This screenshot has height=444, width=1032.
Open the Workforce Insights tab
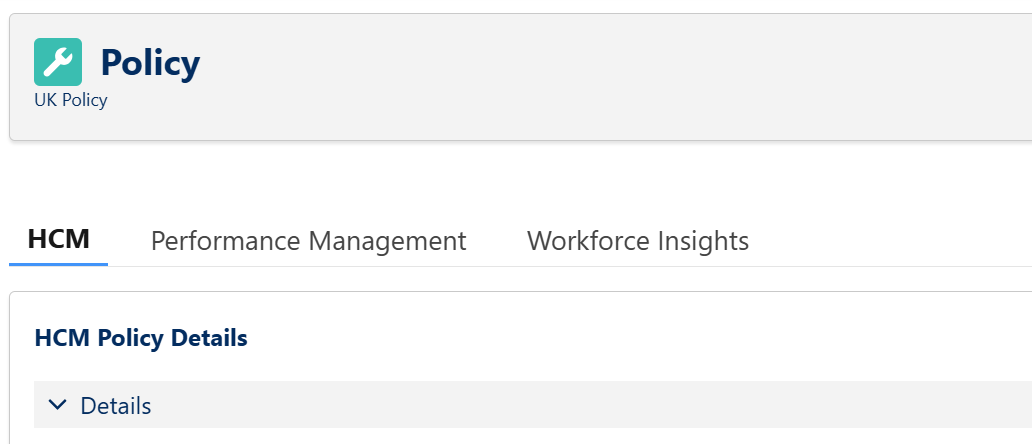pos(637,241)
